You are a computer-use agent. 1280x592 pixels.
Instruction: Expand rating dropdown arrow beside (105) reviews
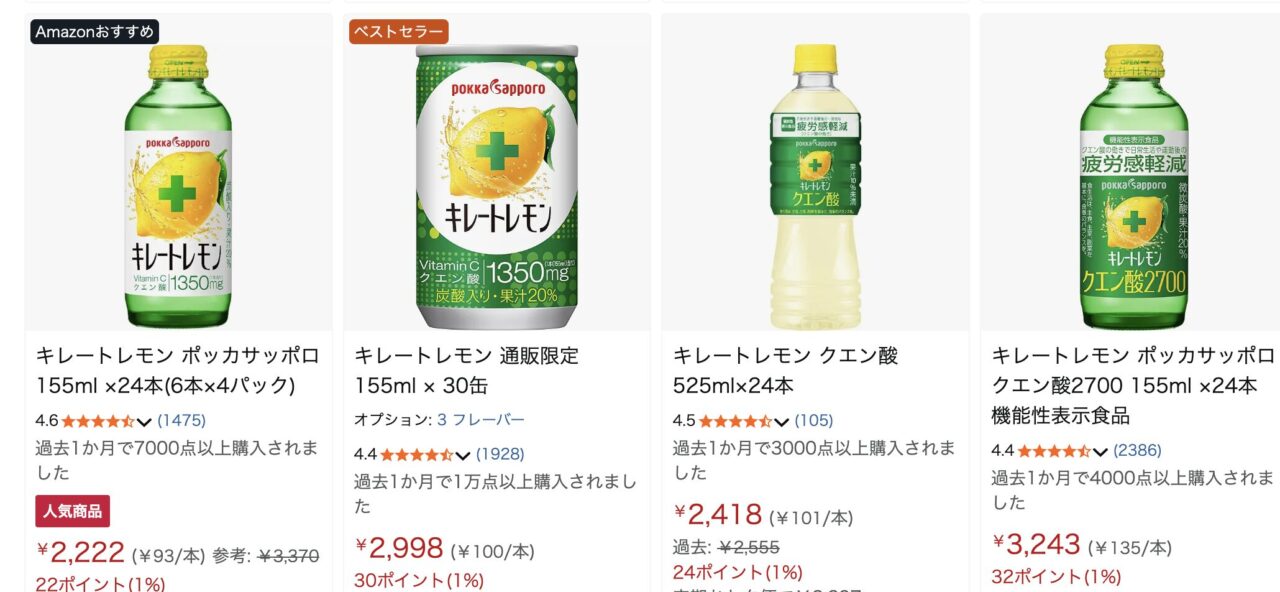(781, 422)
